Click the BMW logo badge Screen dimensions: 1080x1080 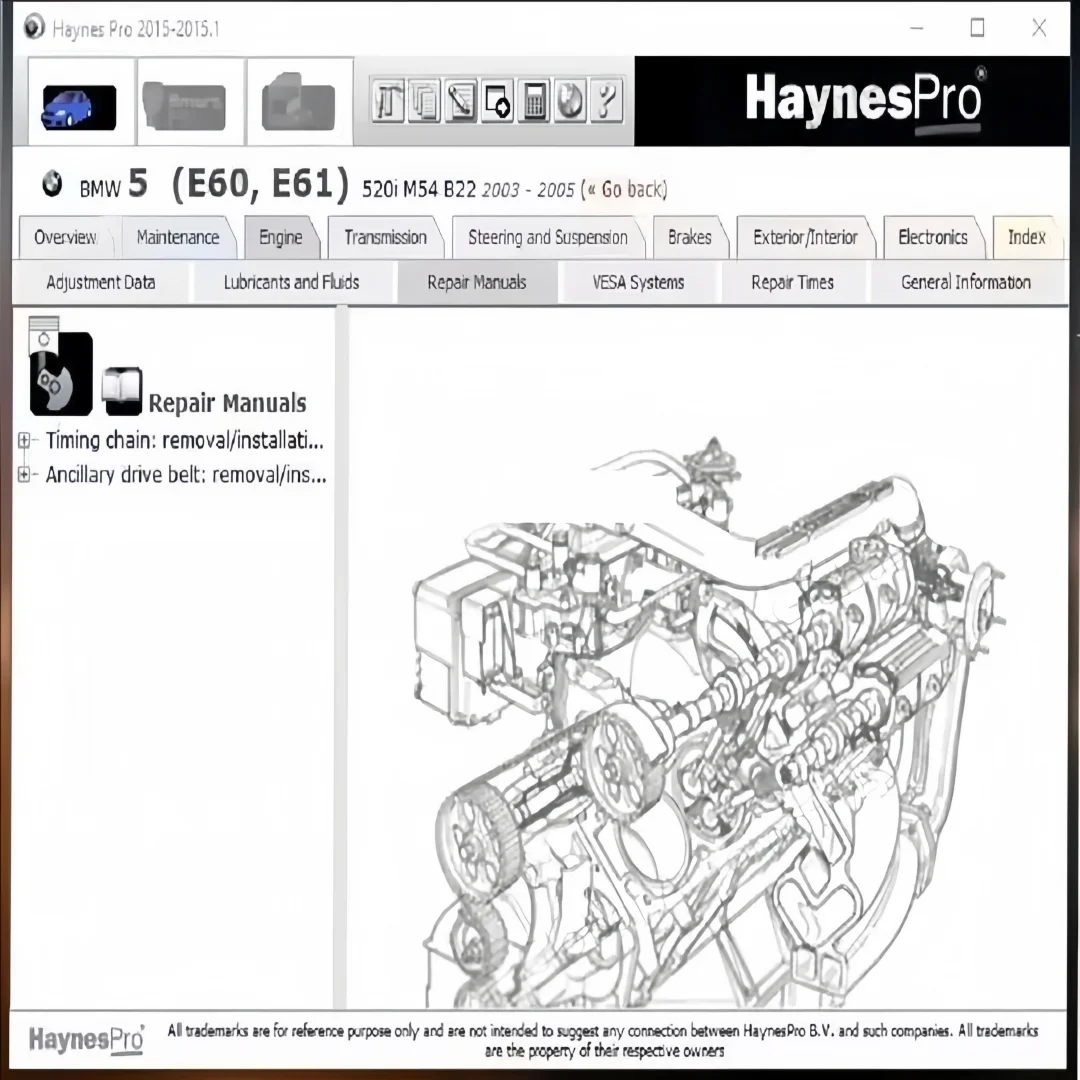point(52,185)
